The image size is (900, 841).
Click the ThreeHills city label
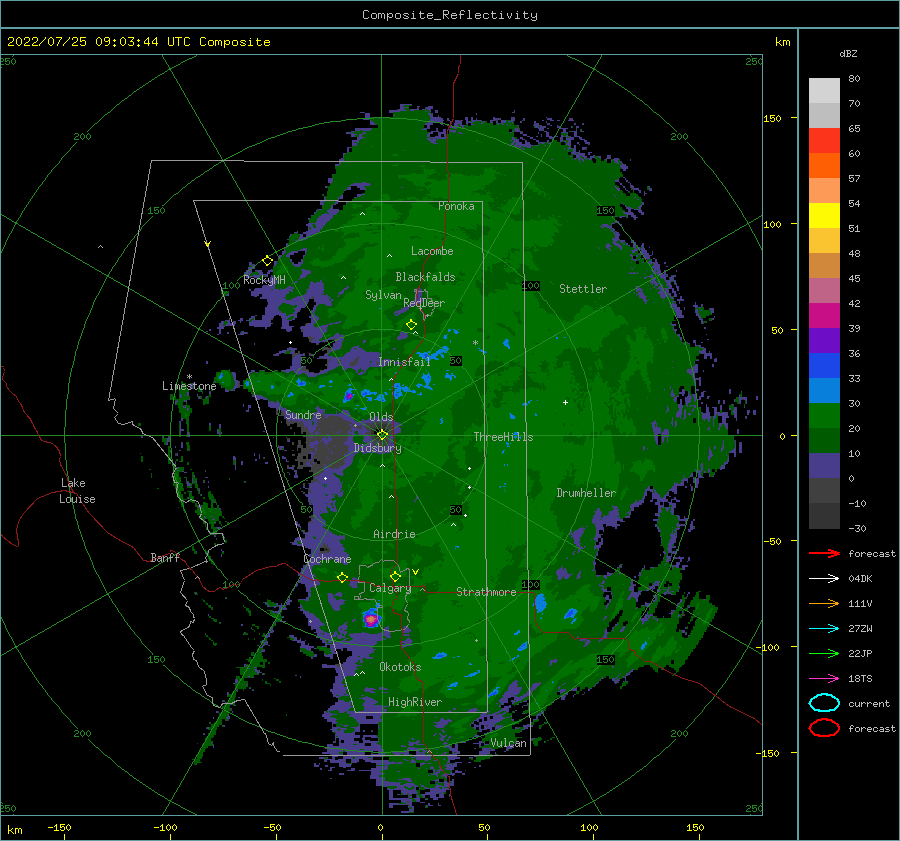coord(503,437)
